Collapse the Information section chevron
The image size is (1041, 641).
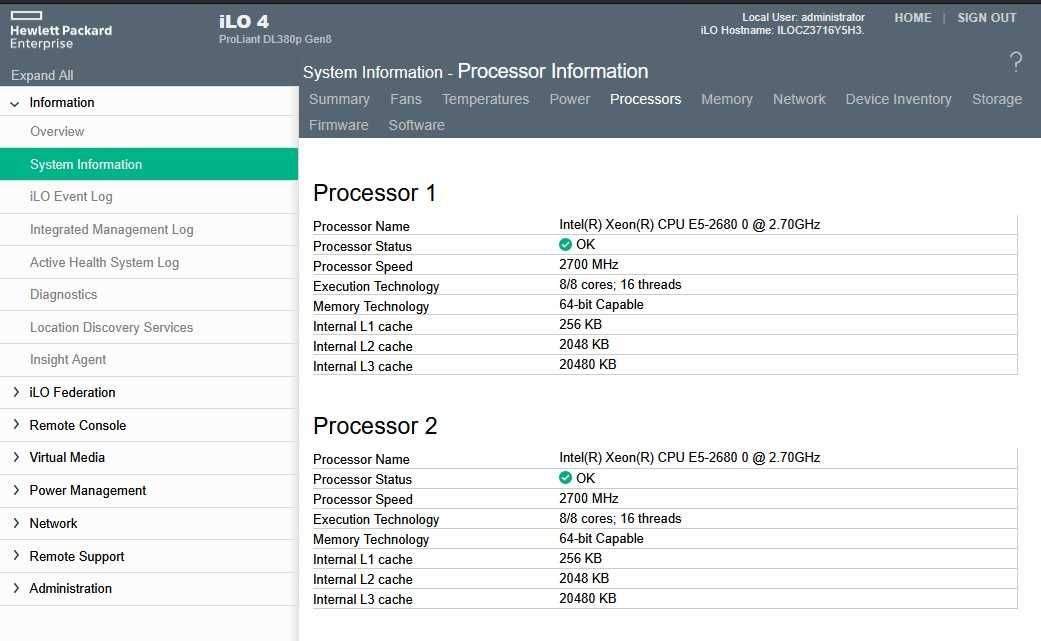coord(15,104)
